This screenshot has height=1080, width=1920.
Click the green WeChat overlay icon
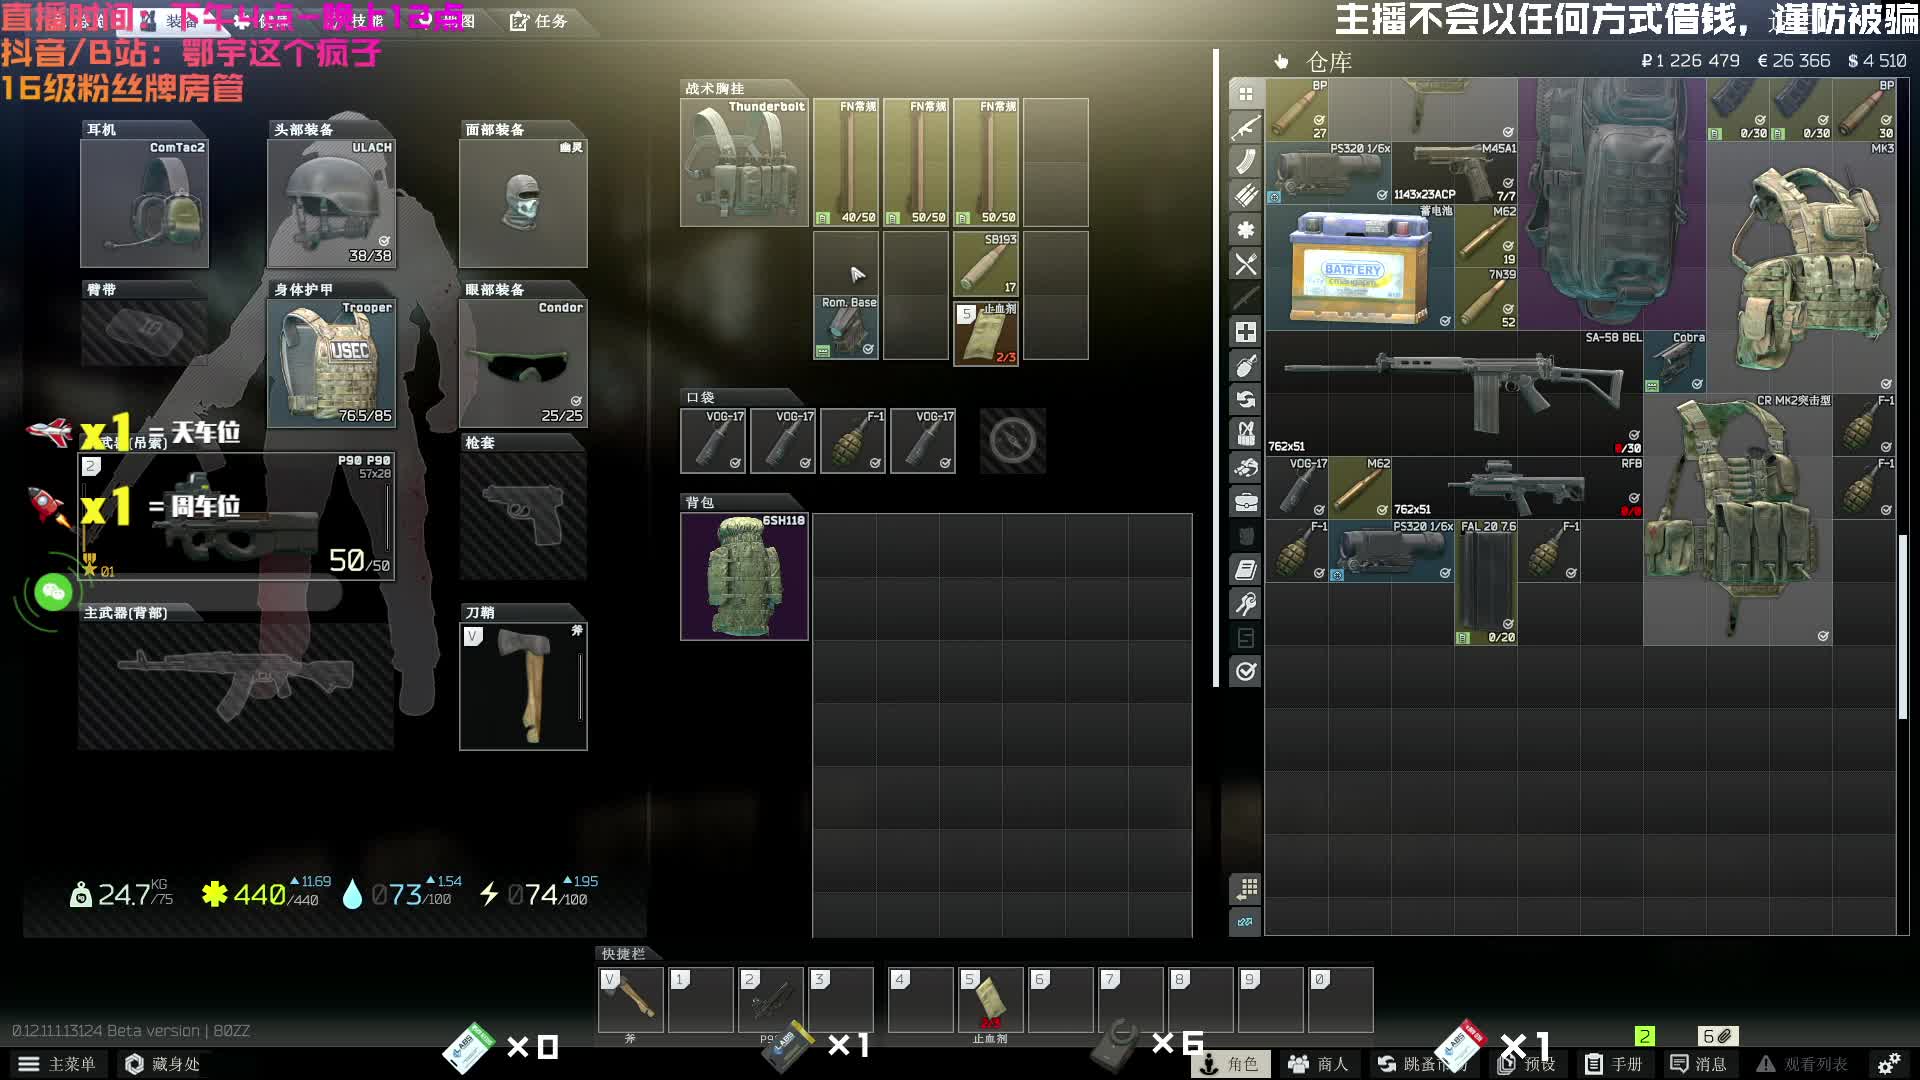[x=53, y=593]
